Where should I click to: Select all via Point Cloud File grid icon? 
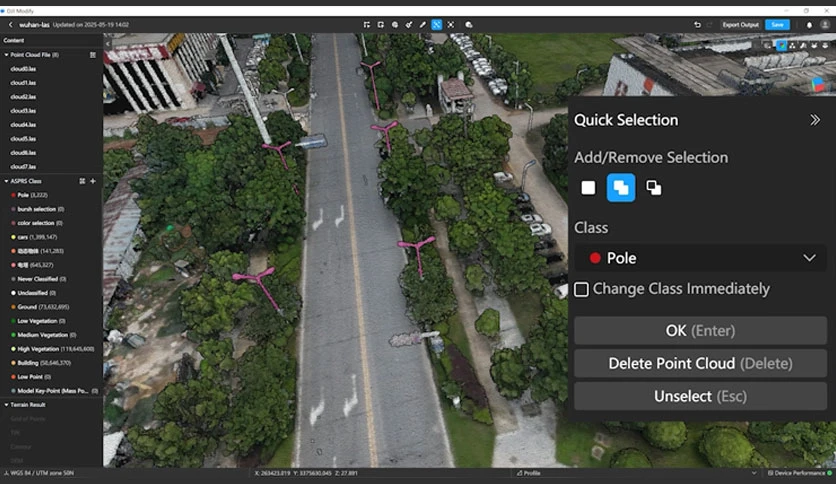93,55
